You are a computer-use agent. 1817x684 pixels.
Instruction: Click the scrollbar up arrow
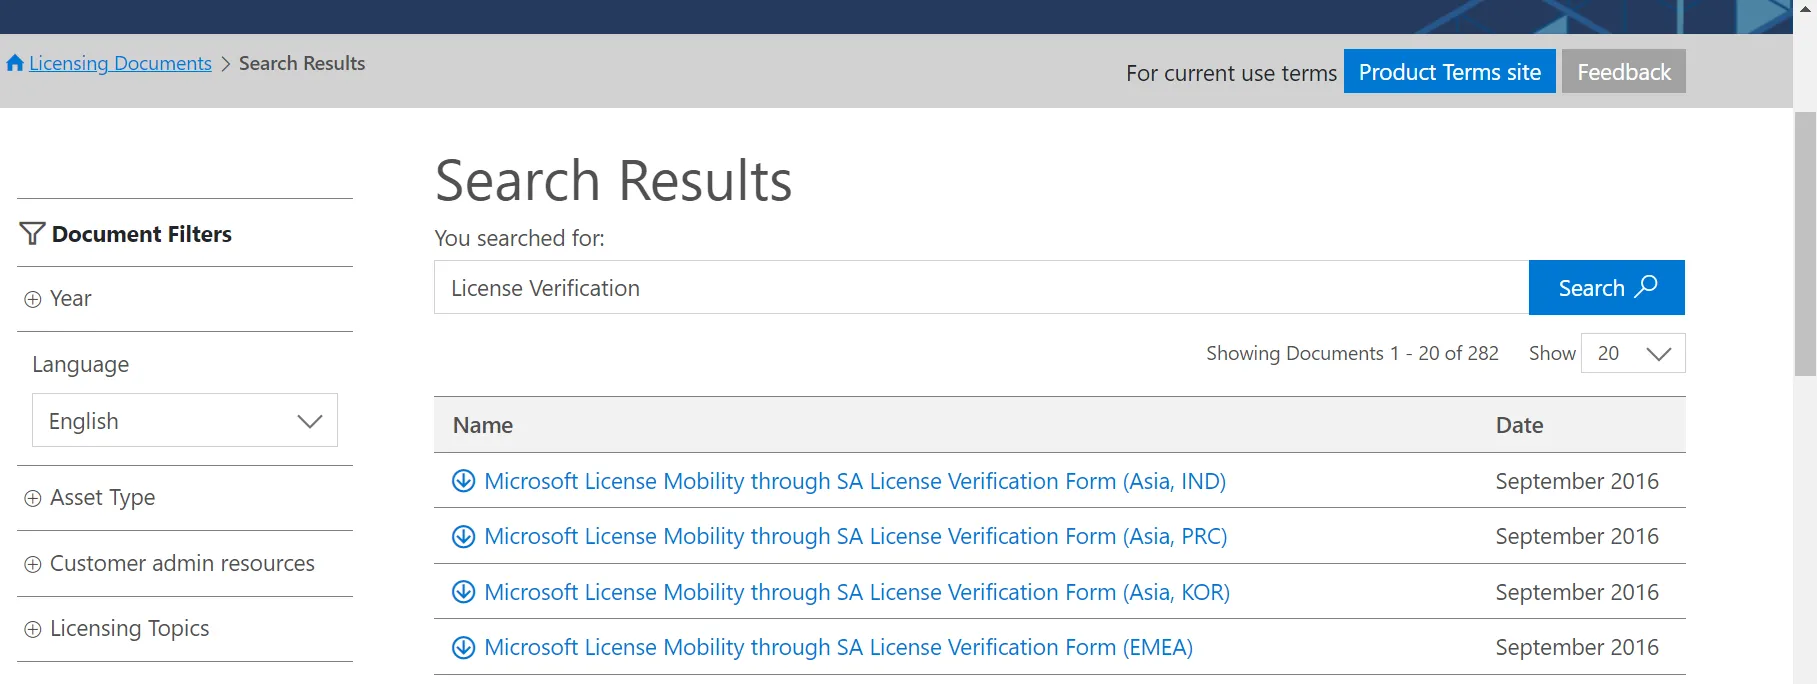(1805, 8)
